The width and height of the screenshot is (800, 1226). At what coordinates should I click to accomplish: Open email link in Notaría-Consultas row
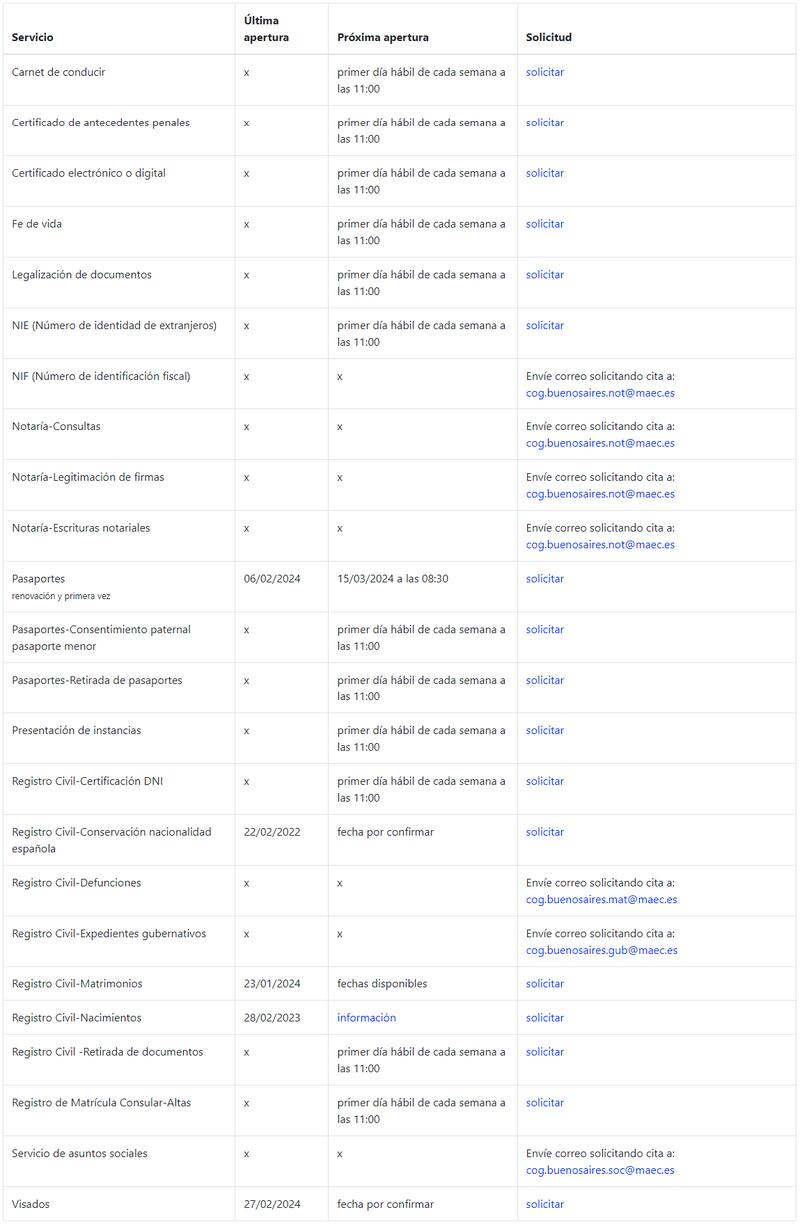[600, 443]
